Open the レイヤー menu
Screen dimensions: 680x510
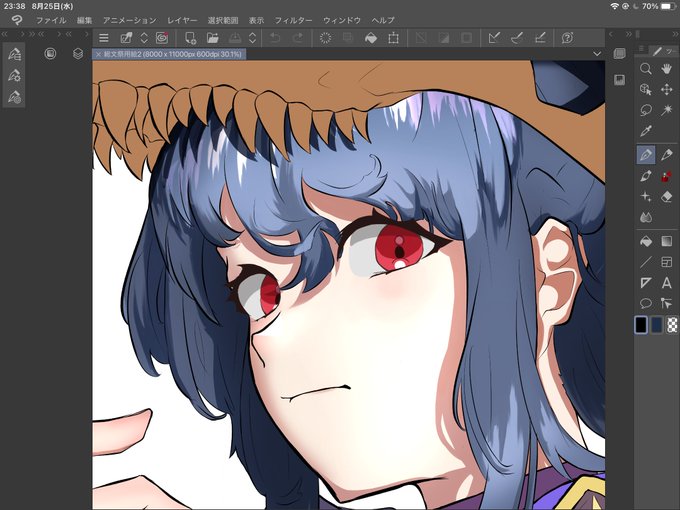point(182,20)
